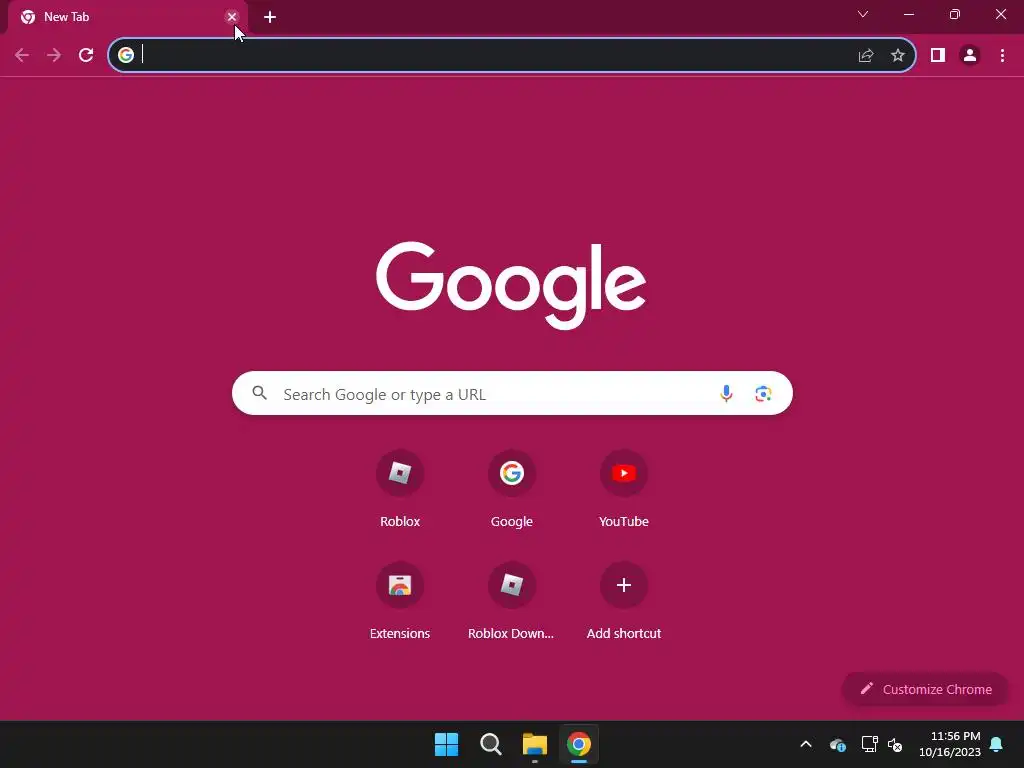1024x768 pixels.
Task: Go back to previous page
Action: tap(22, 56)
